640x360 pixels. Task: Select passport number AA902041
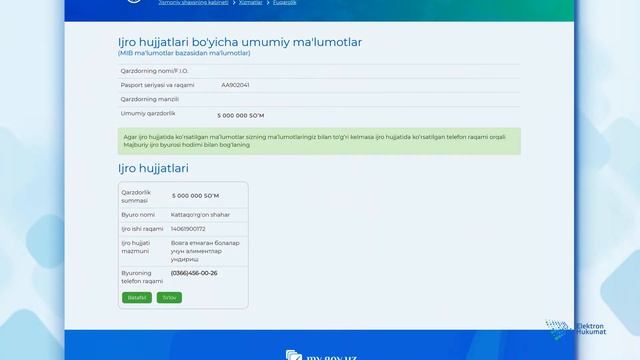235,85
